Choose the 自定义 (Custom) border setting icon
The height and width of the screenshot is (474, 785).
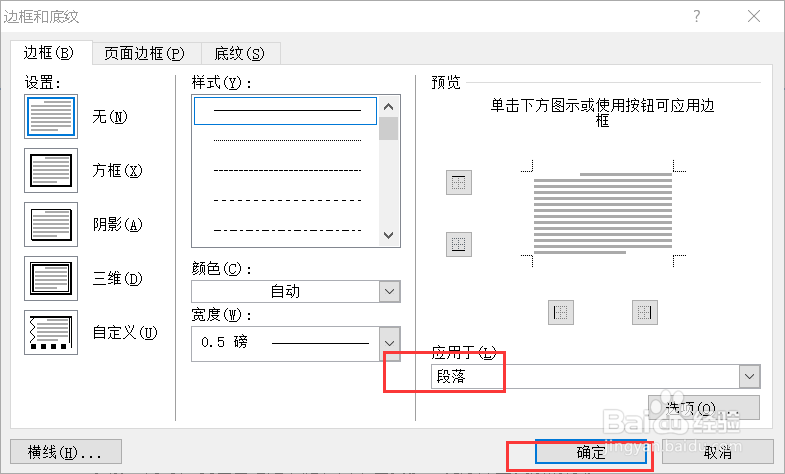click(x=51, y=333)
